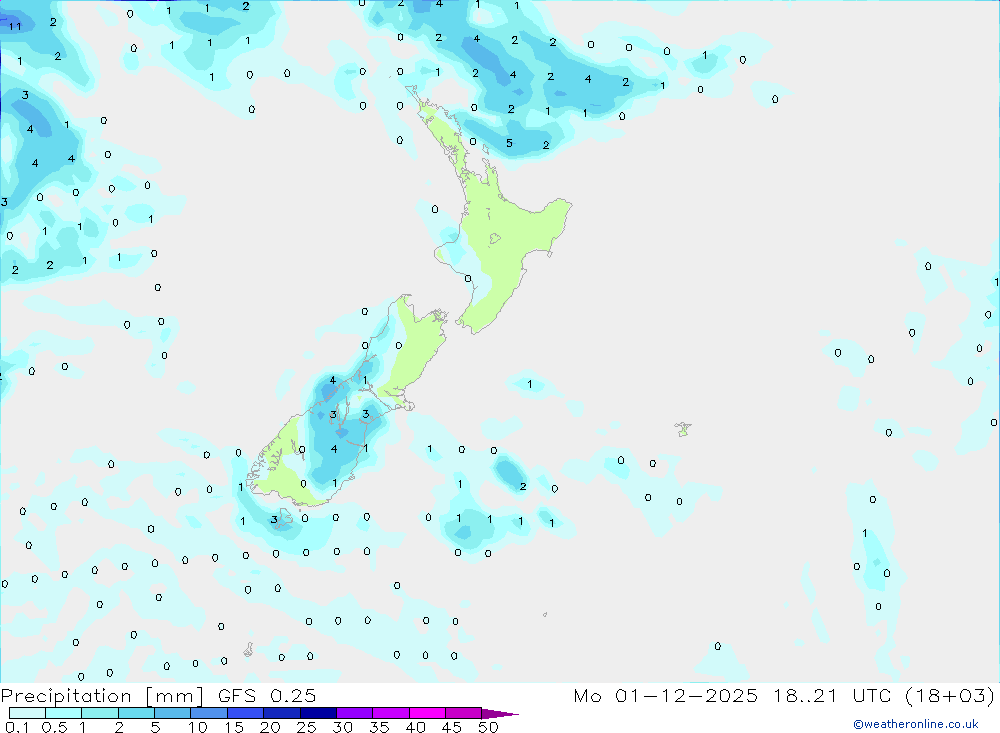Click the legend label '50'

[488, 727]
